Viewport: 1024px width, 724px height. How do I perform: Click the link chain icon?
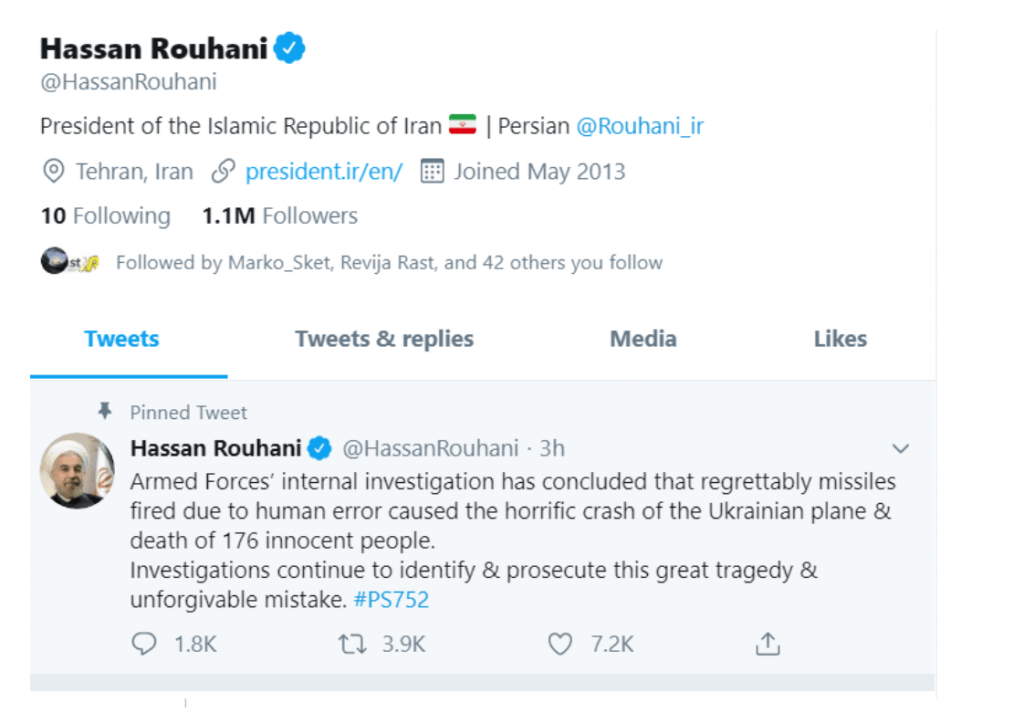(x=223, y=171)
